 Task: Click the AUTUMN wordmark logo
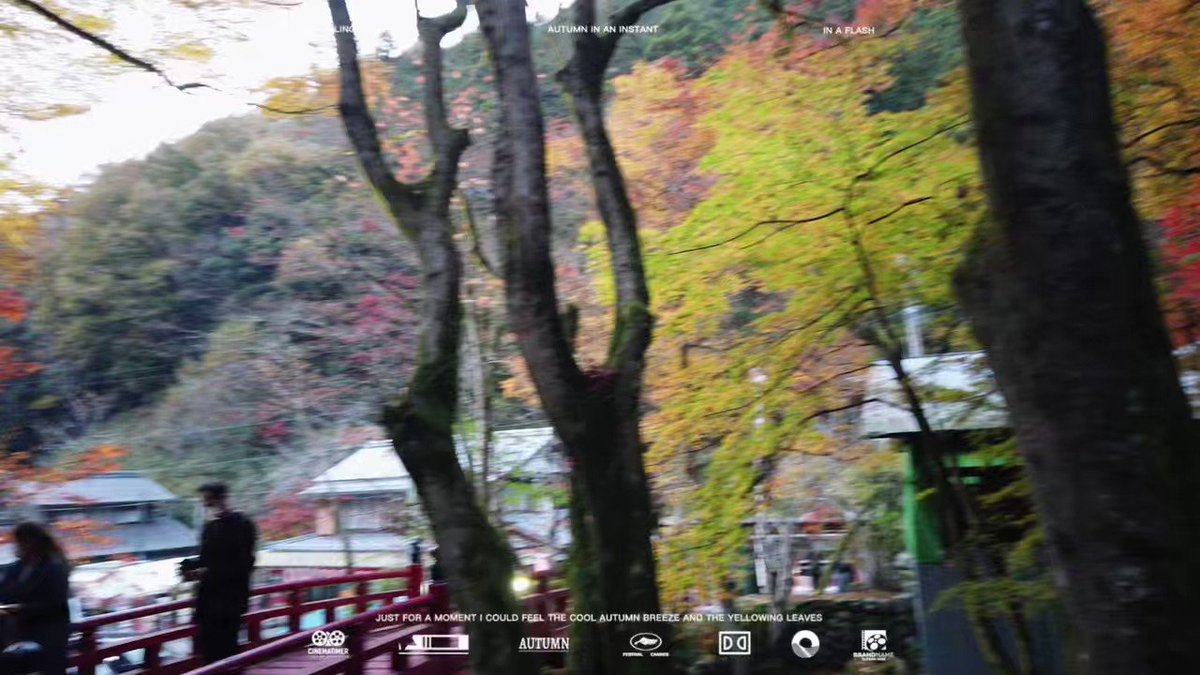click(x=543, y=644)
